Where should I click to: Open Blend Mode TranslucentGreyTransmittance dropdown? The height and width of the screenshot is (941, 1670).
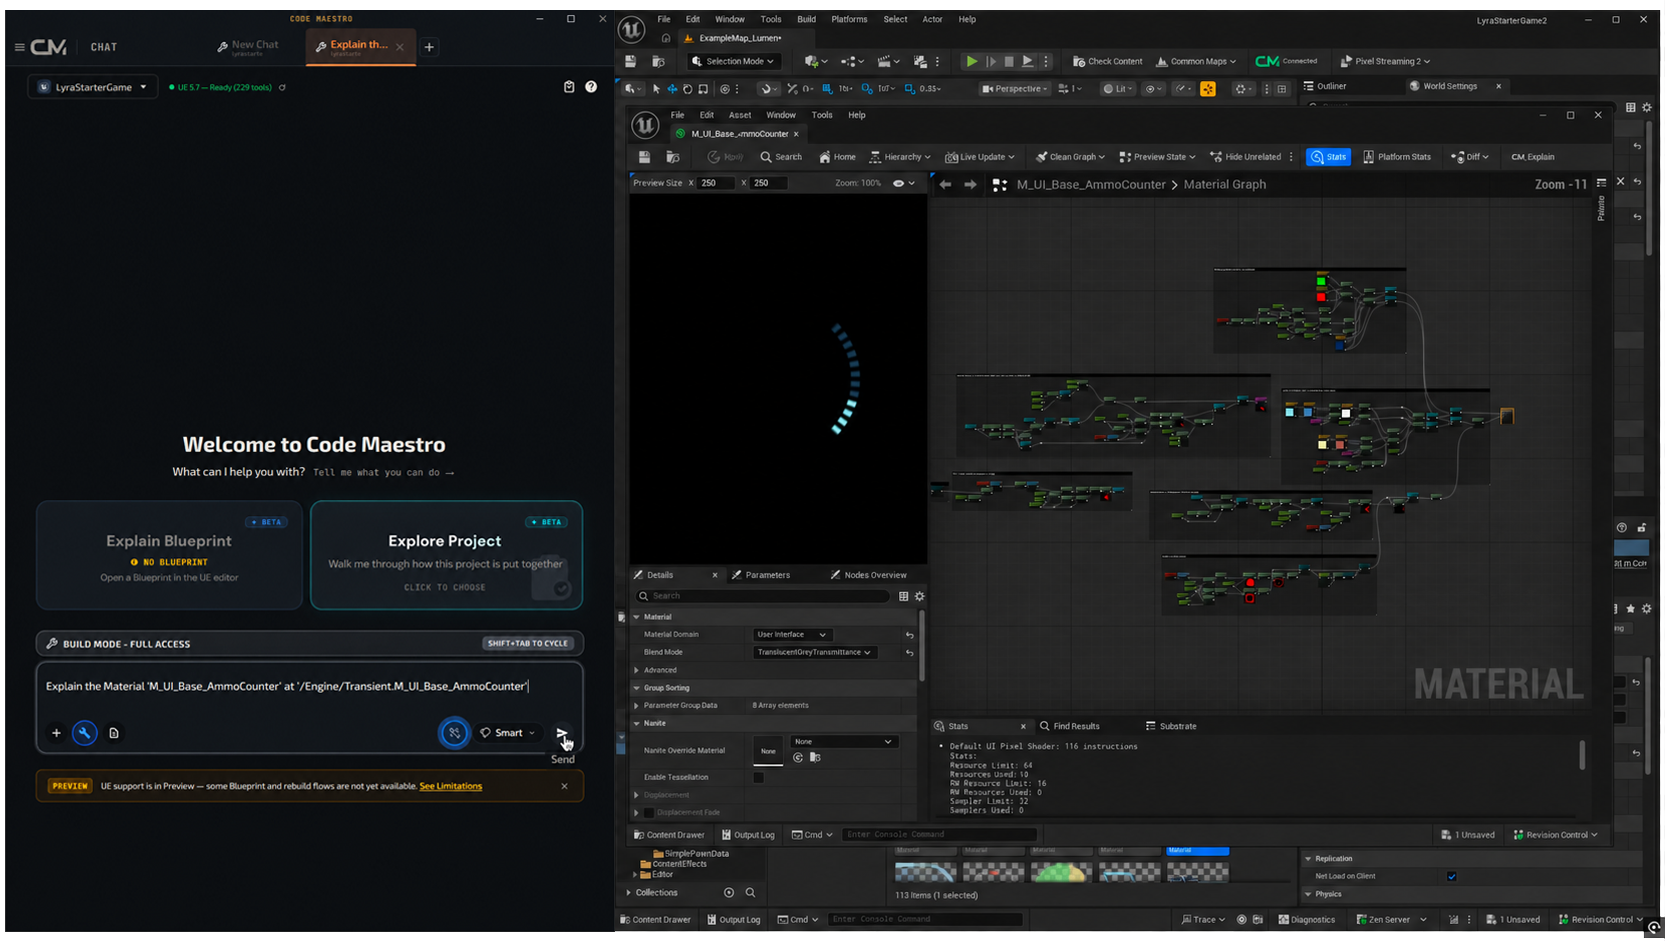(814, 653)
